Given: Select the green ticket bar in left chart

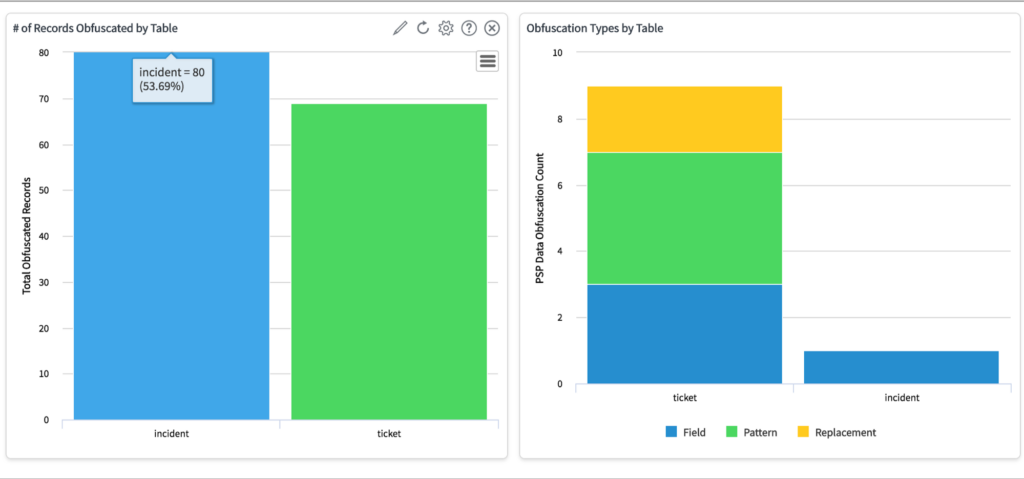Looking at the screenshot, I should pos(389,261).
